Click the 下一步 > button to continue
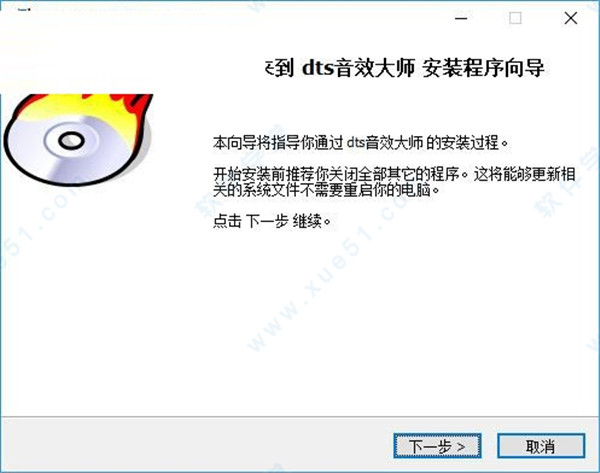Image resolution: width=600 pixels, height=473 pixels. pyautogui.click(x=437, y=445)
